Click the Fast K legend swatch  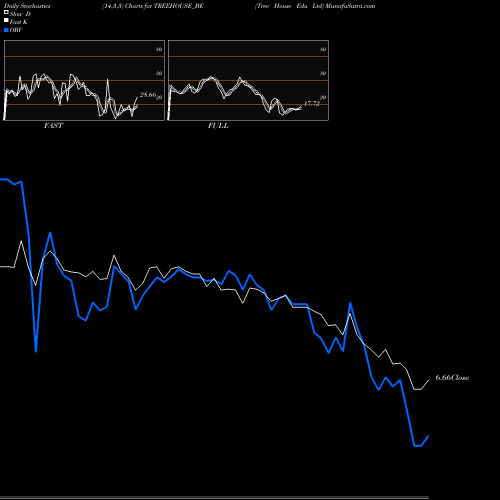pyautogui.click(x=6, y=20)
